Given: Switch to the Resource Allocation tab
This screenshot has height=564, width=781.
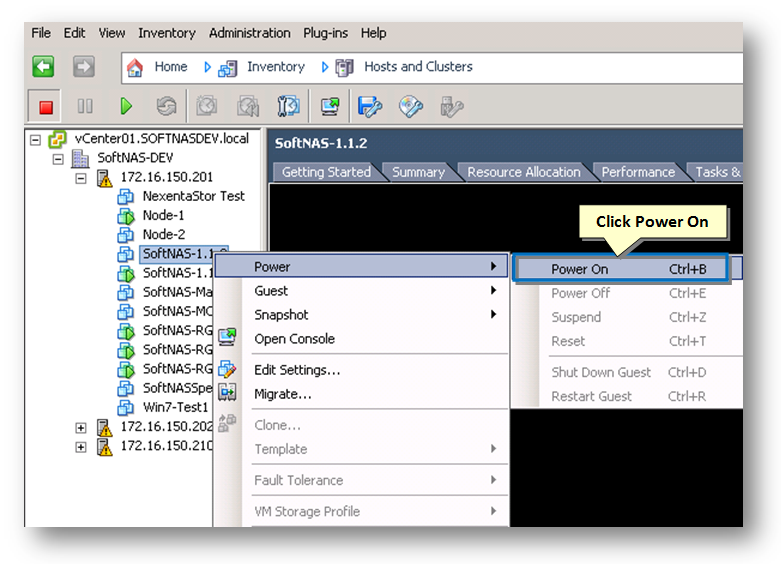Looking at the screenshot, I should coord(523,172).
